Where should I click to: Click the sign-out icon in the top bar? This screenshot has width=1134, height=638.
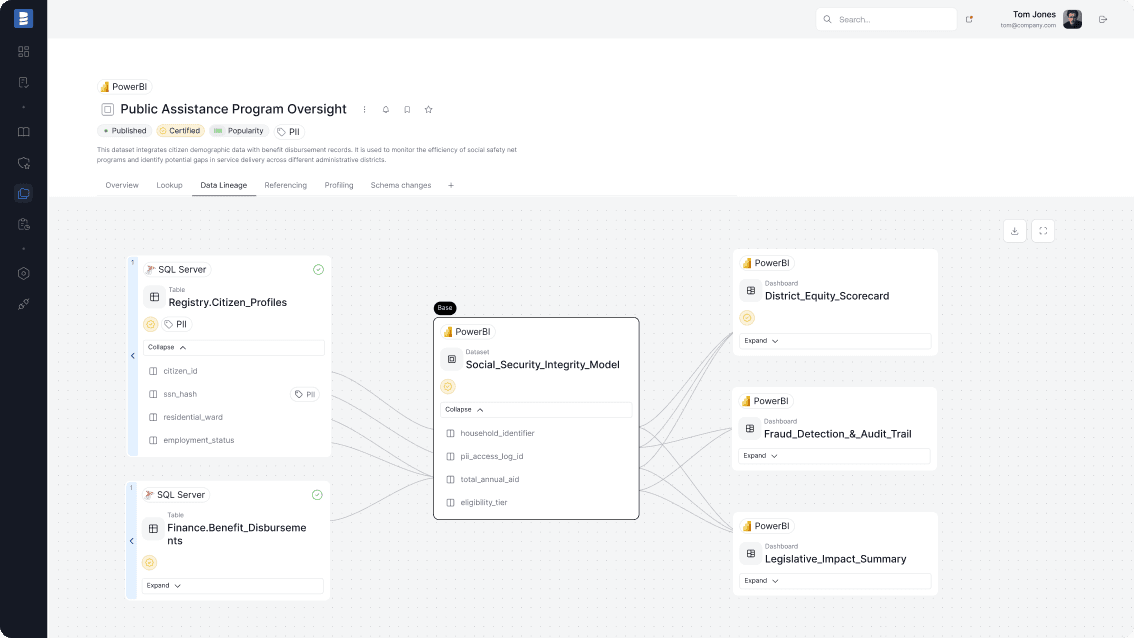pyautogui.click(x=1103, y=18)
